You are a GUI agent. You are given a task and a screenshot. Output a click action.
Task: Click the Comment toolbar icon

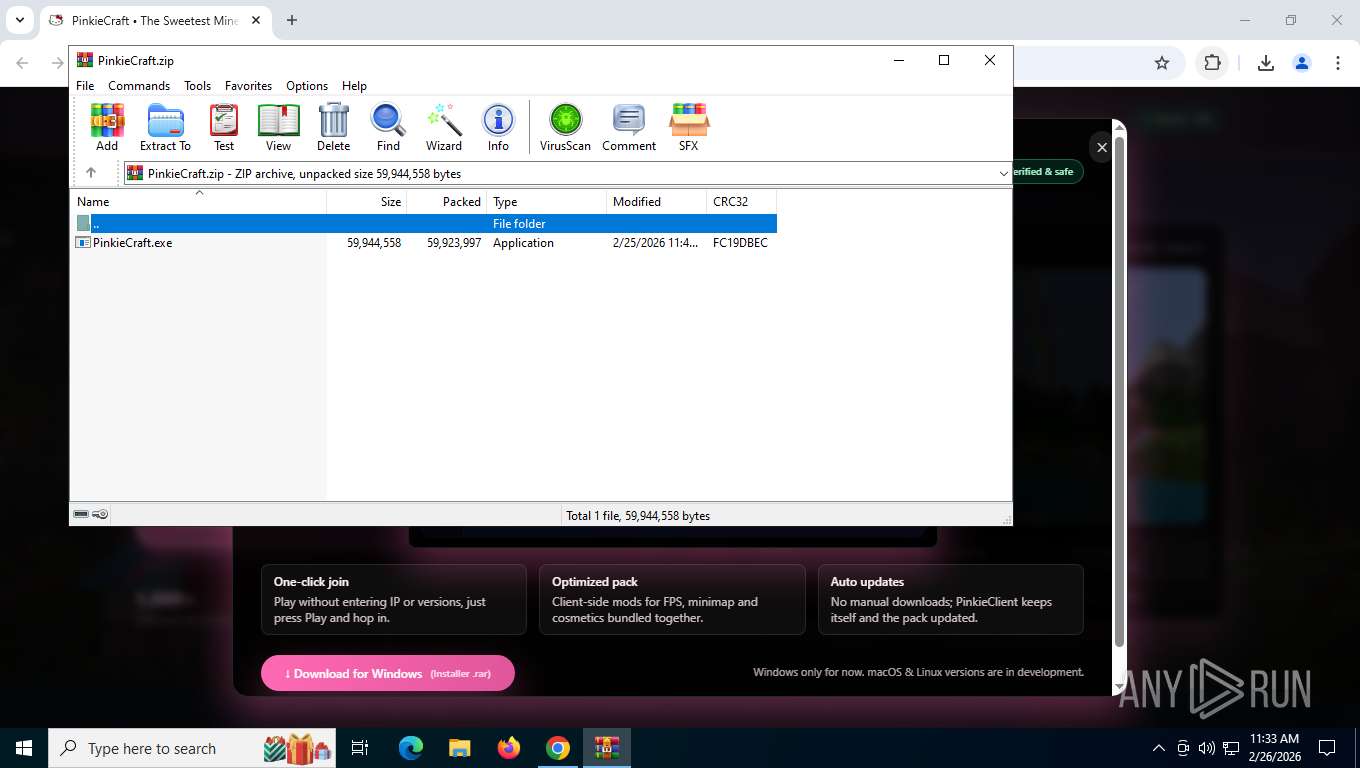point(629,127)
